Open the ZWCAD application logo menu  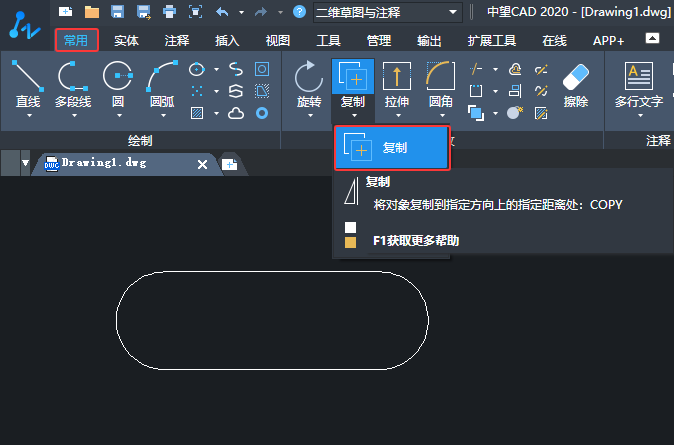[25, 25]
